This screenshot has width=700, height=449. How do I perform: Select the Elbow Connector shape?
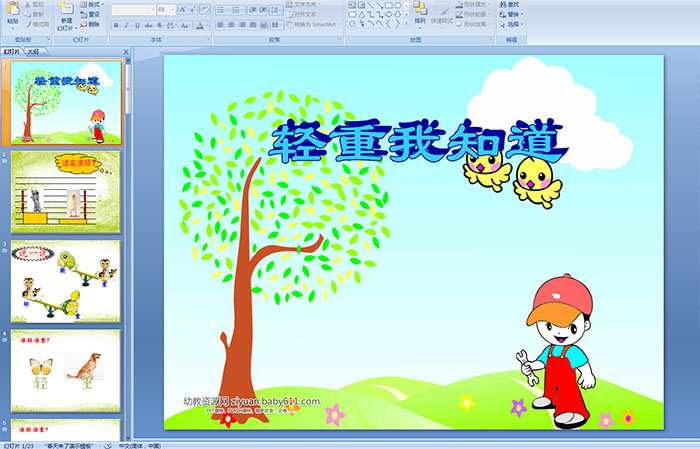370,14
